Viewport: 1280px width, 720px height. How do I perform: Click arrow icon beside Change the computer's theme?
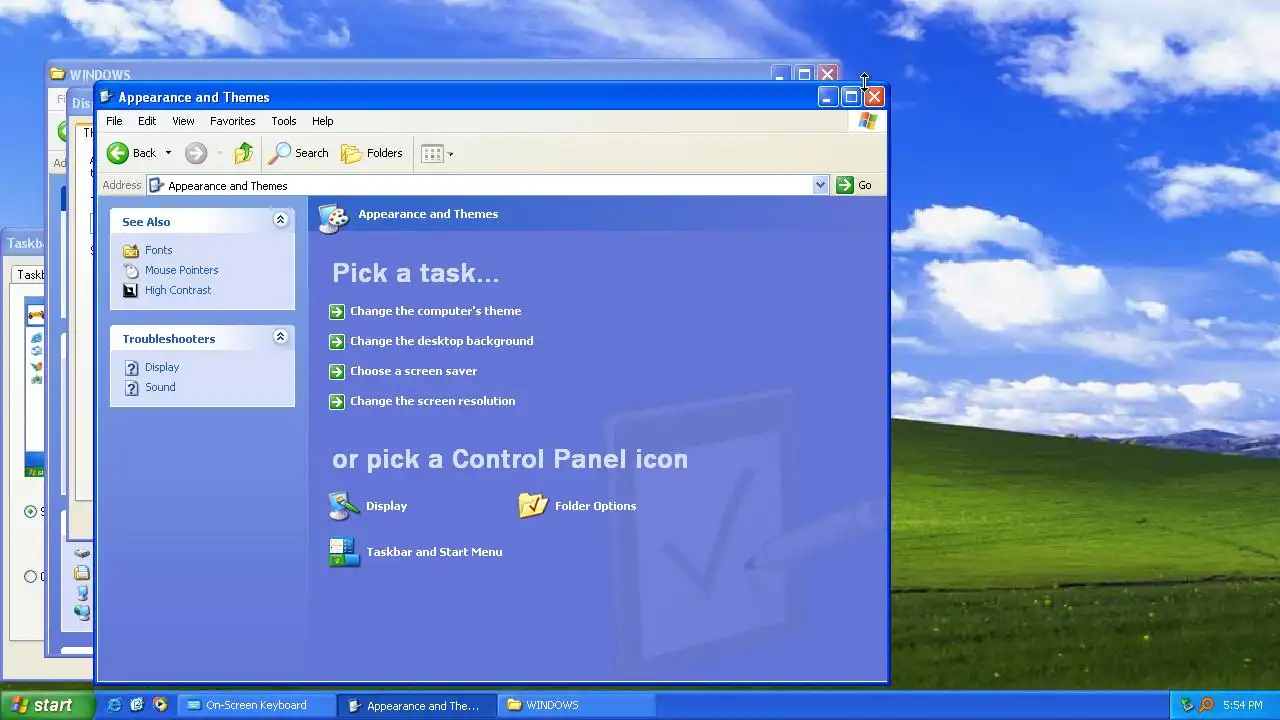pyautogui.click(x=336, y=311)
